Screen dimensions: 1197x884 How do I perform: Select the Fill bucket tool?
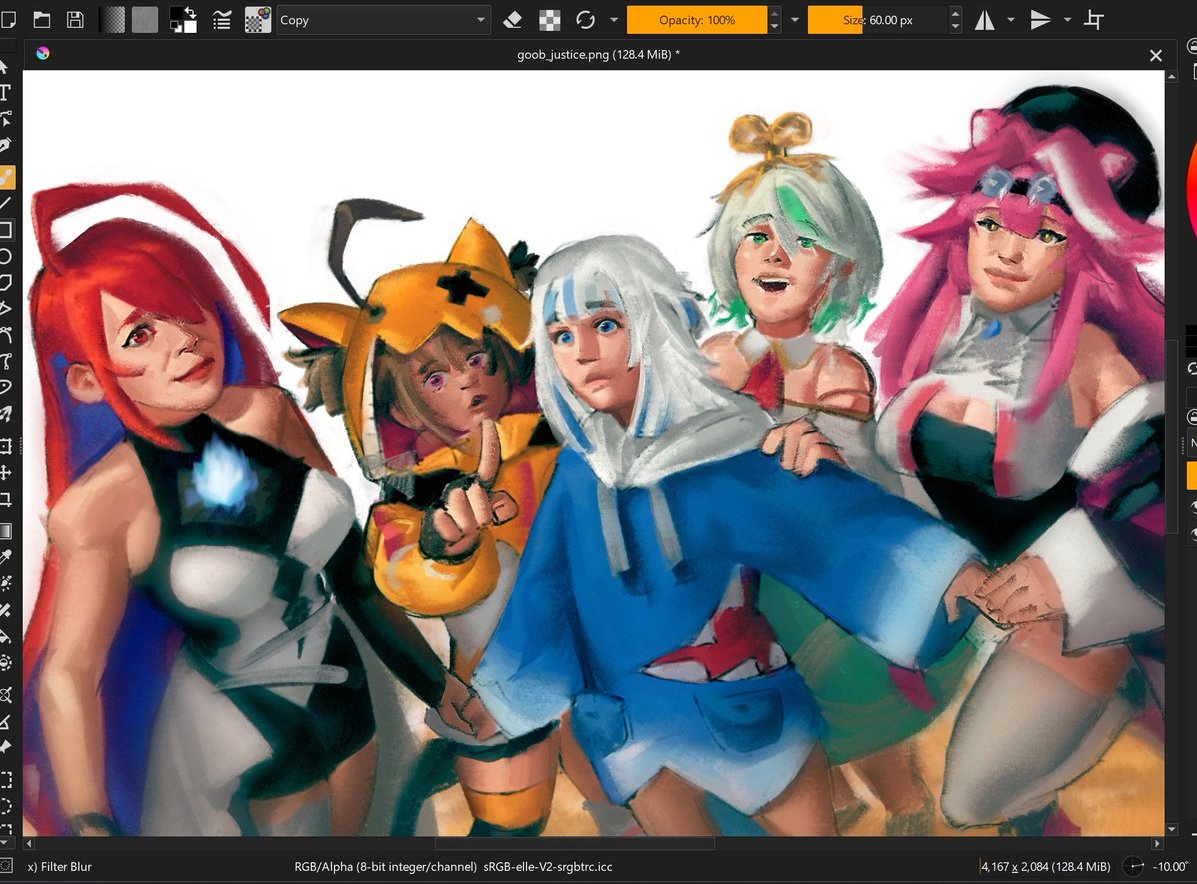tap(5, 635)
